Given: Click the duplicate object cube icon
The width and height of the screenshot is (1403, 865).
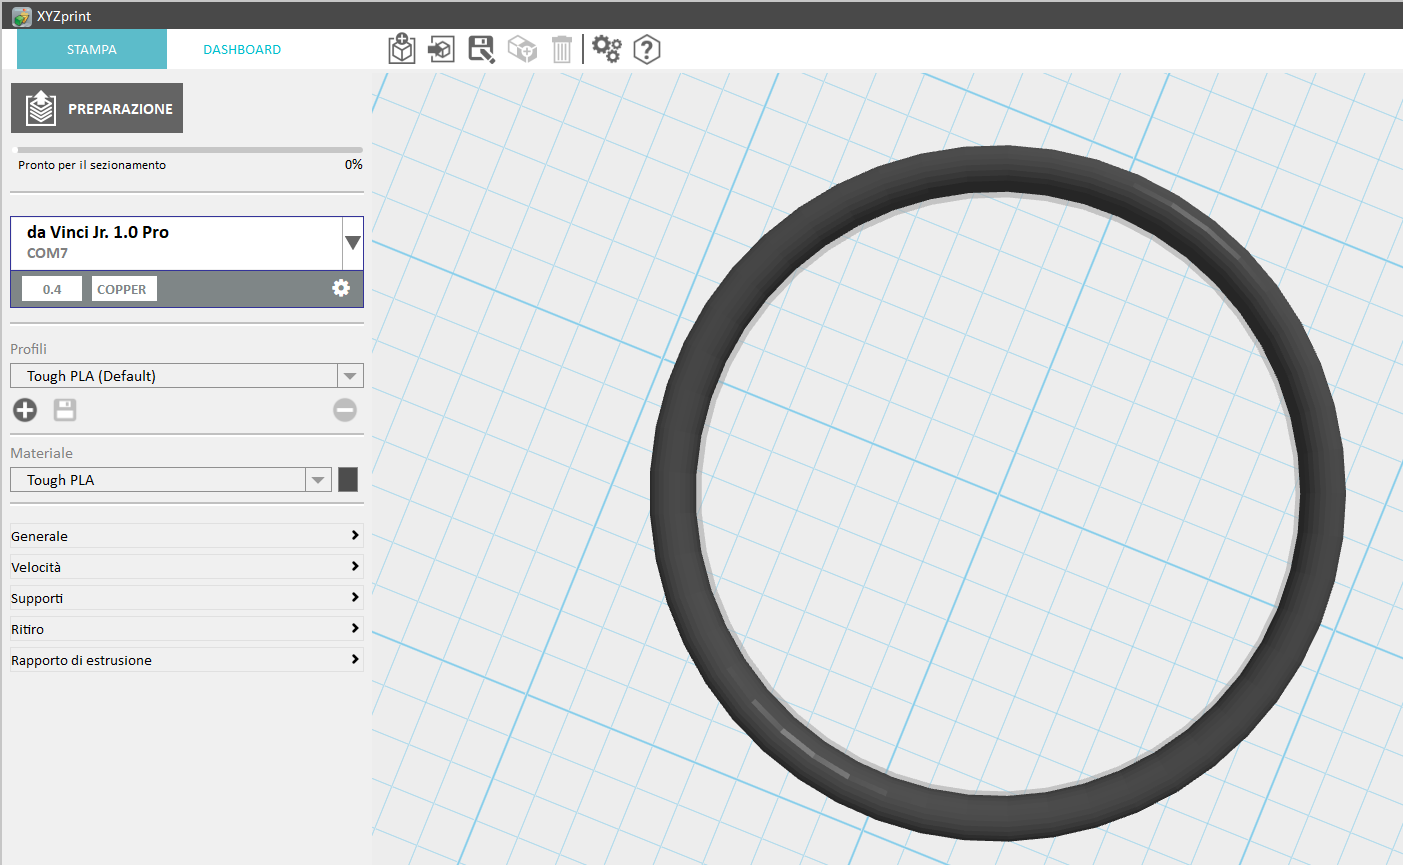Looking at the screenshot, I should click(522, 49).
